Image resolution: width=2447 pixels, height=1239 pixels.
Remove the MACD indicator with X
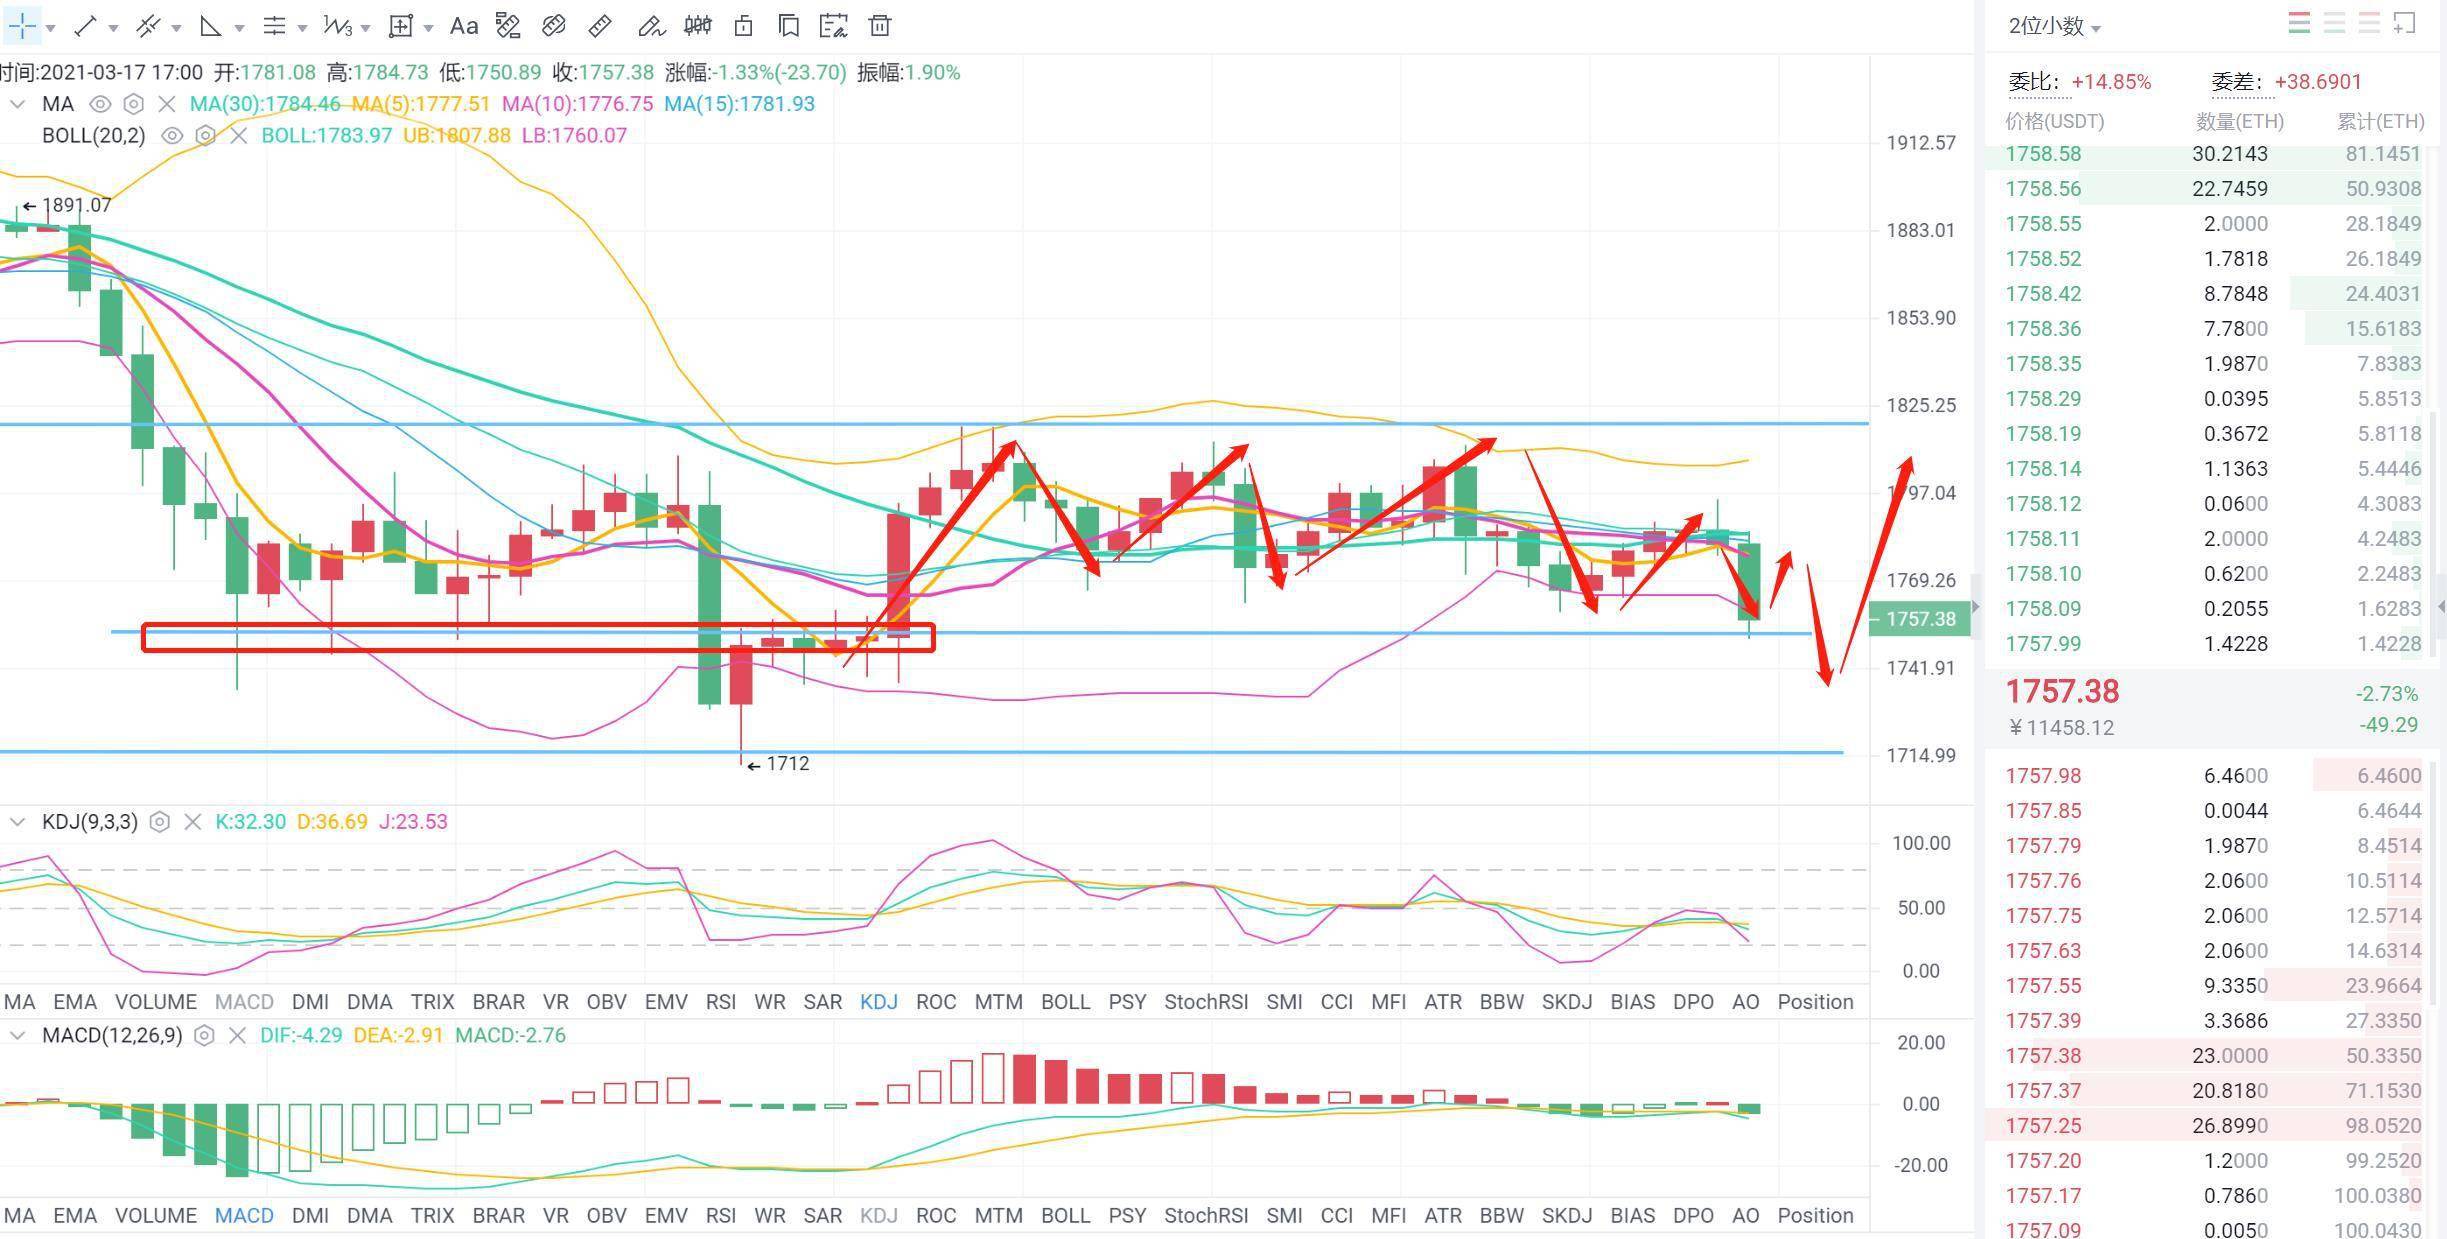pyautogui.click(x=237, y=1036)
